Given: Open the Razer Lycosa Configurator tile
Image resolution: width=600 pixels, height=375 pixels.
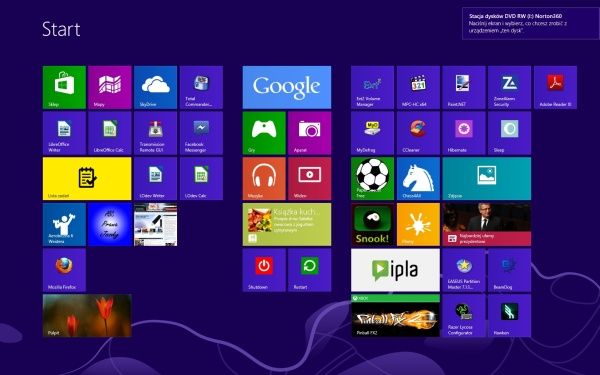Looking at the screenshot, I should pyautogui.click(x=464, y=316).
